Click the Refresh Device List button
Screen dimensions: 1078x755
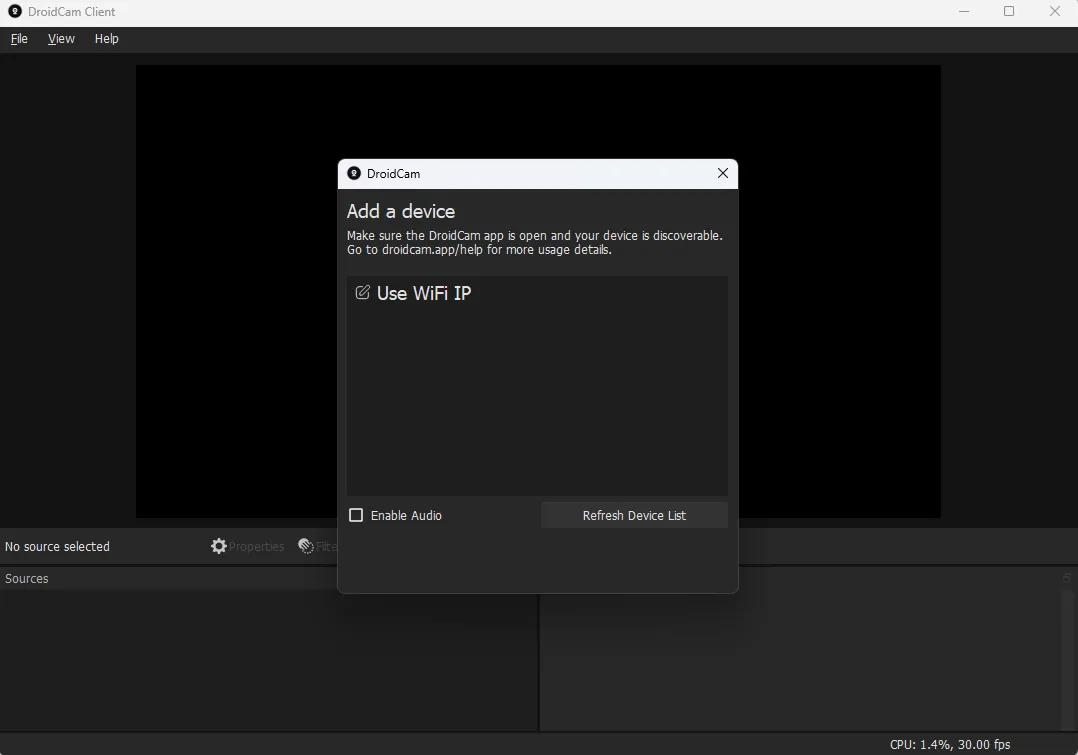click(x=634, y=515)
